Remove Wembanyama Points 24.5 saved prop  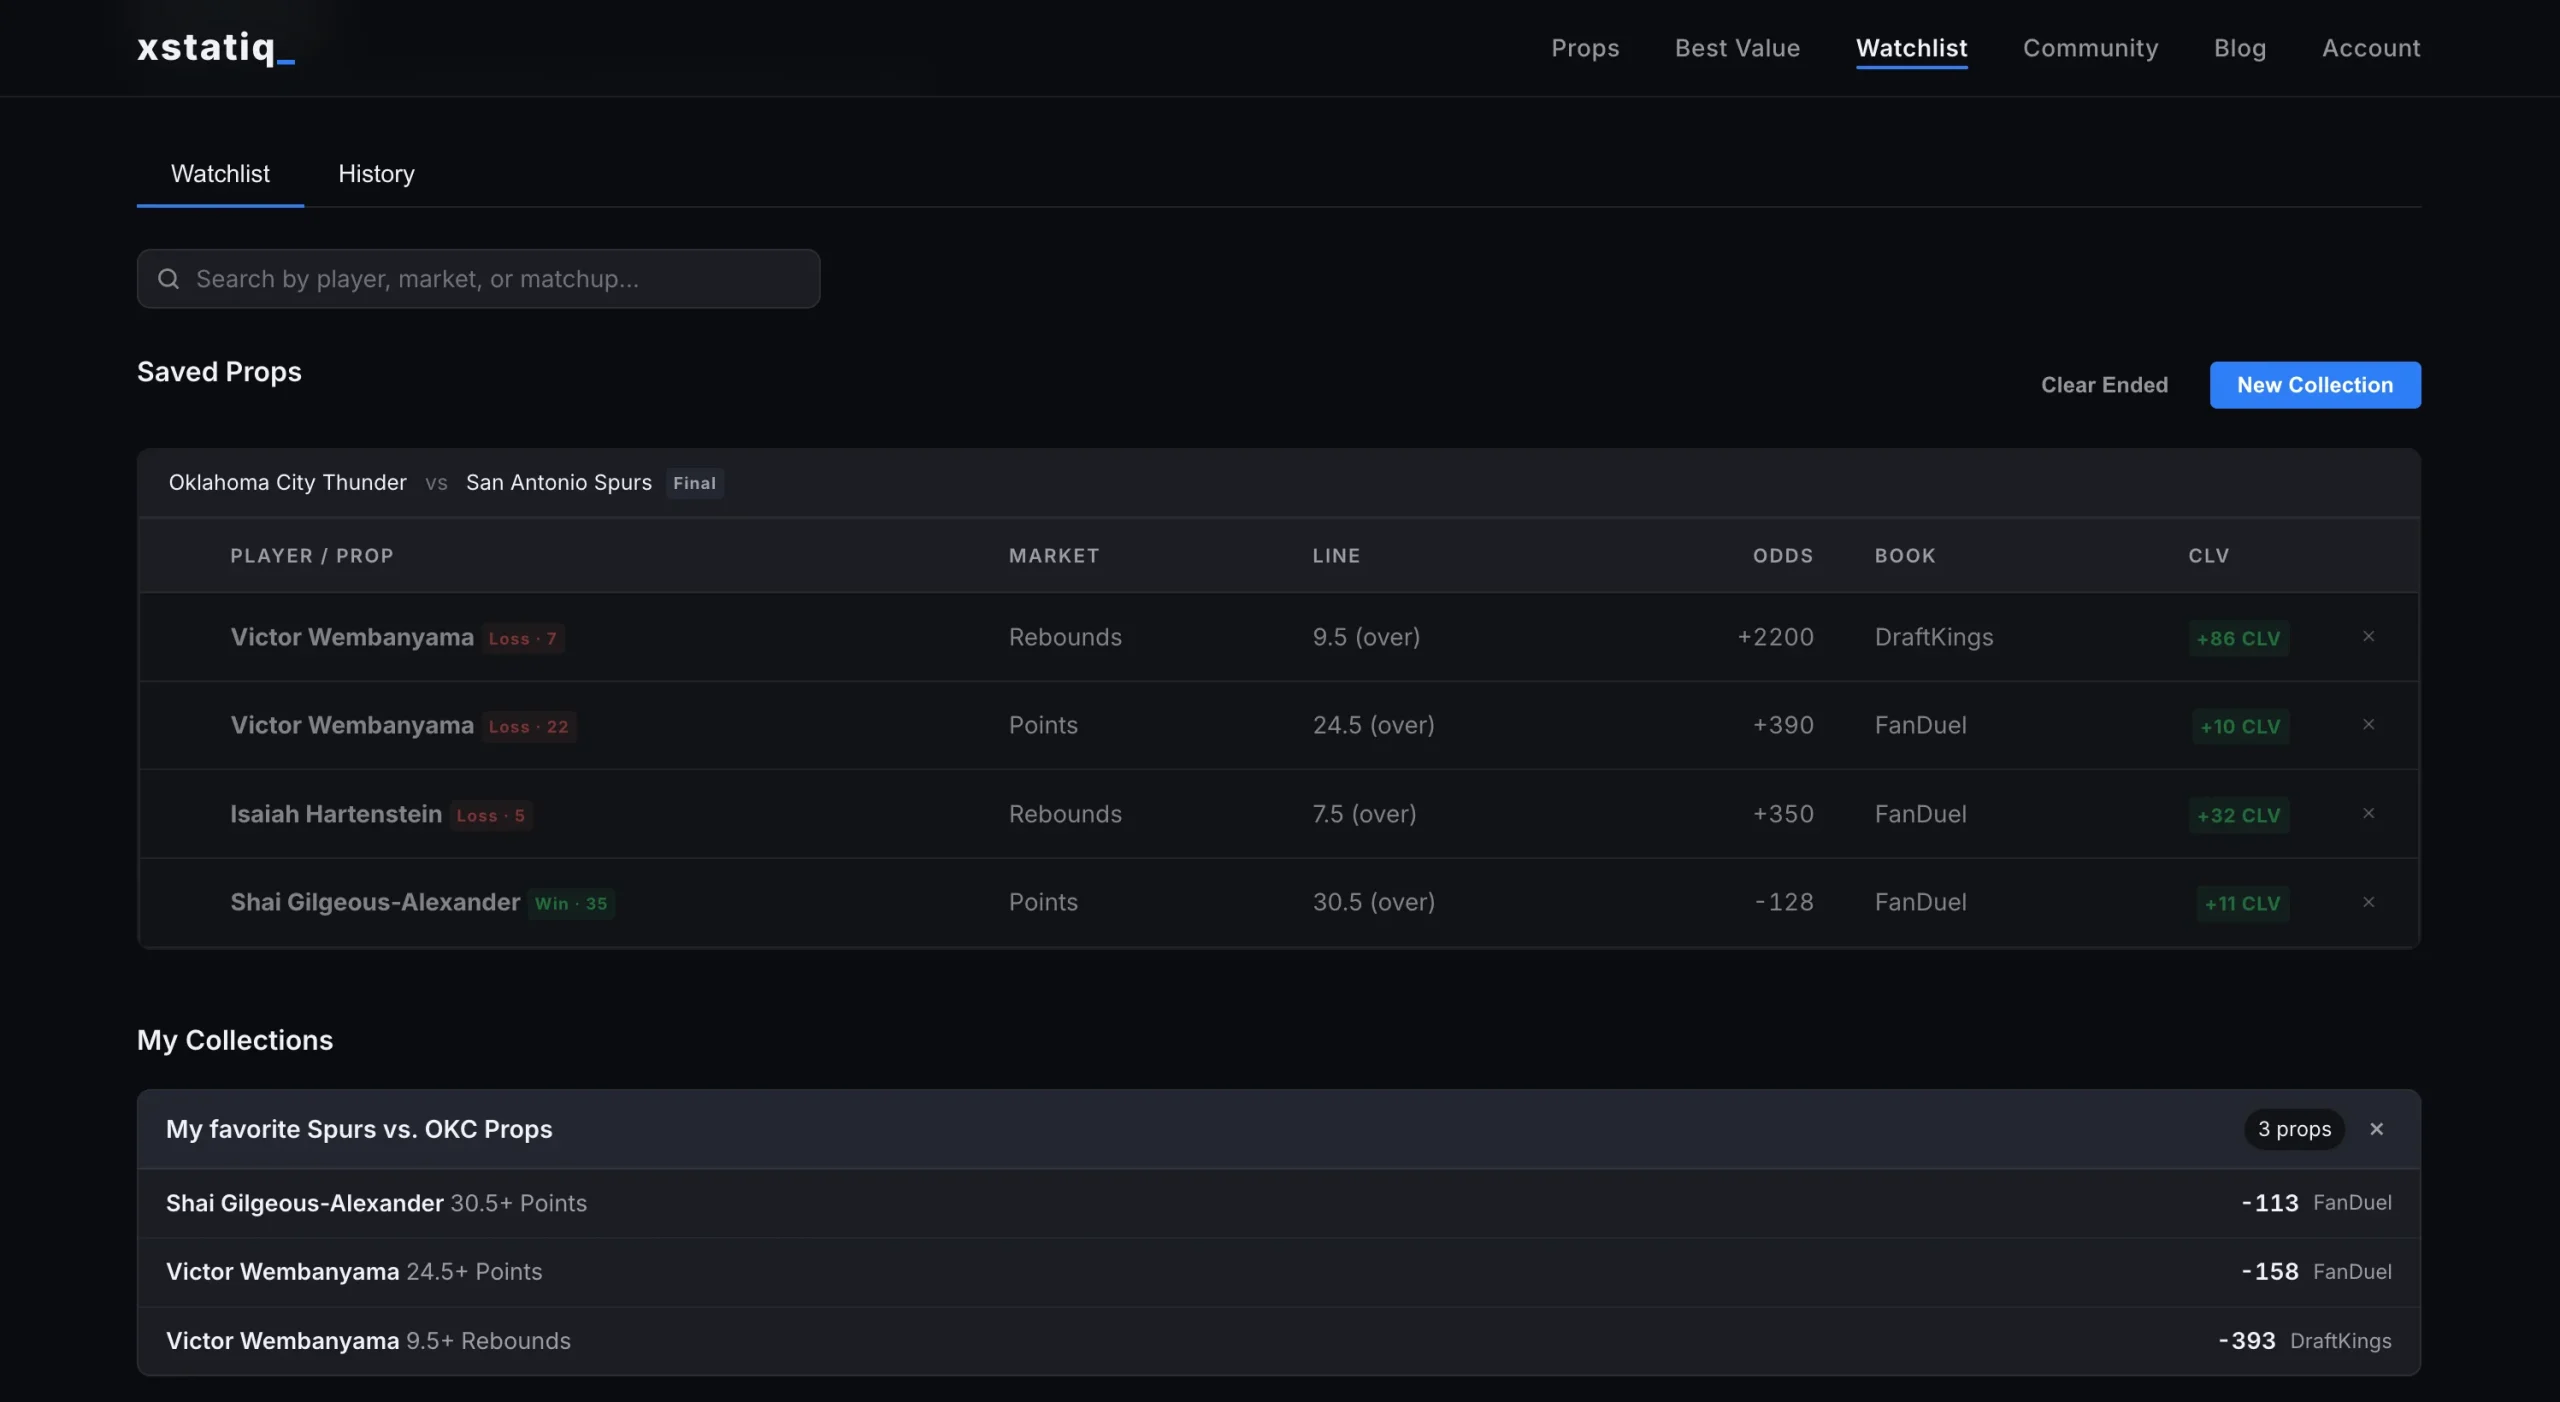click(2368, 725)
